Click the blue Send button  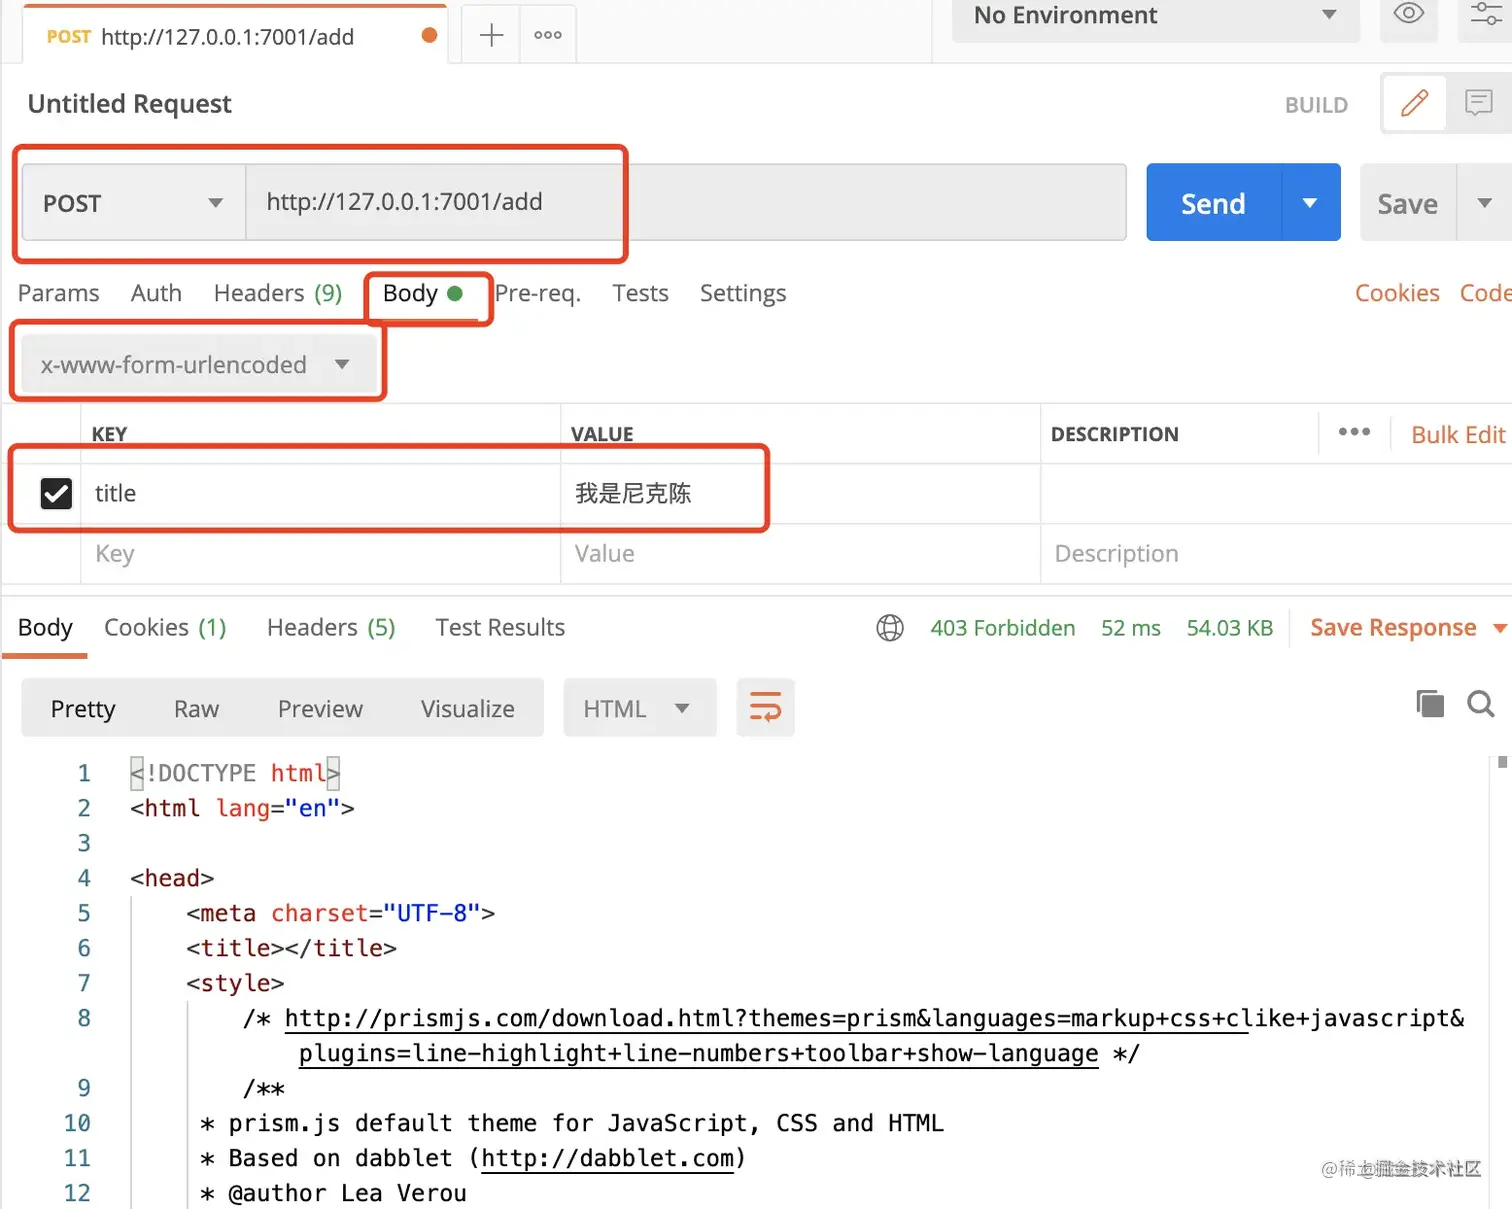[x=1213, y=203]
